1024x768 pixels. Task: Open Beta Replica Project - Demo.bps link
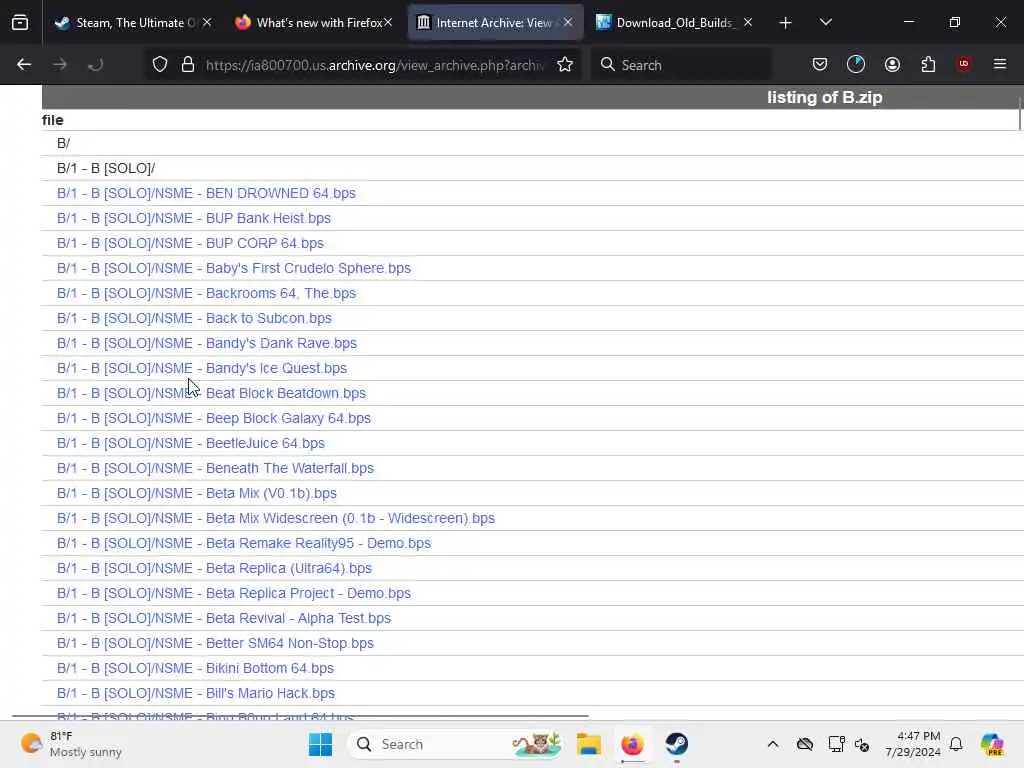(234, 593)
